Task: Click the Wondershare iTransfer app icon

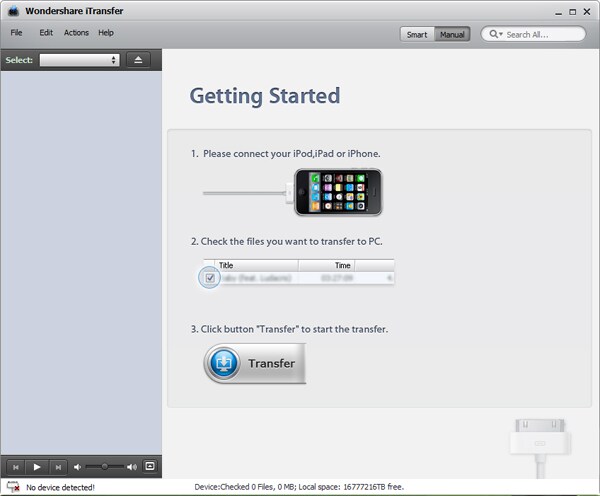Action: [13, 11]
